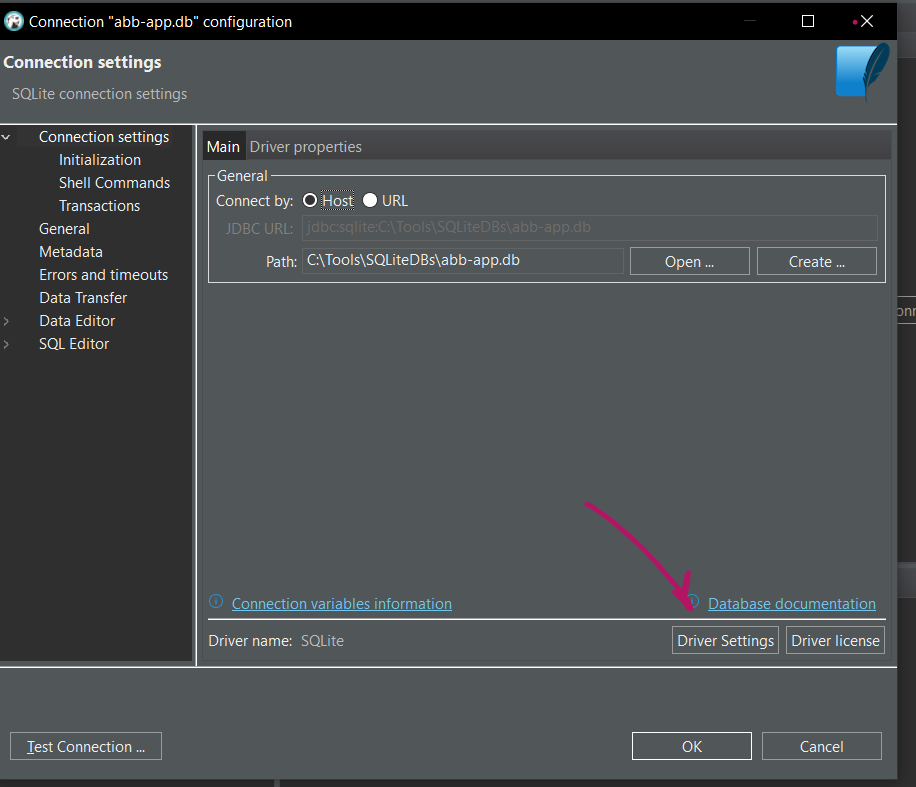The image size is (916, 787).
Task: Click the SQLite feather logo
Action: [x=863, y=71]
